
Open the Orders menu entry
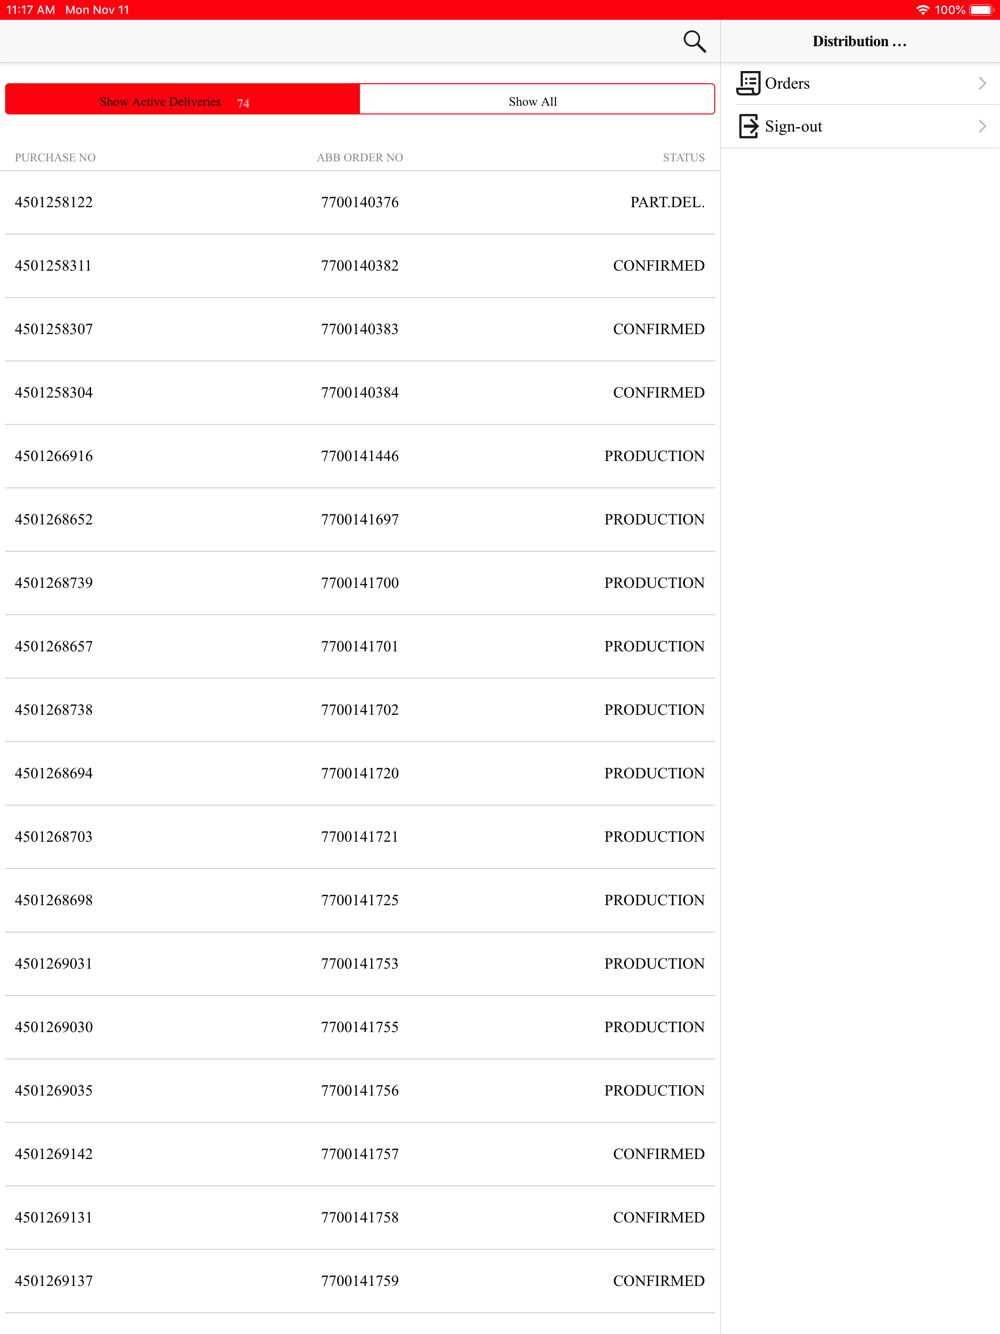[860, 83]
